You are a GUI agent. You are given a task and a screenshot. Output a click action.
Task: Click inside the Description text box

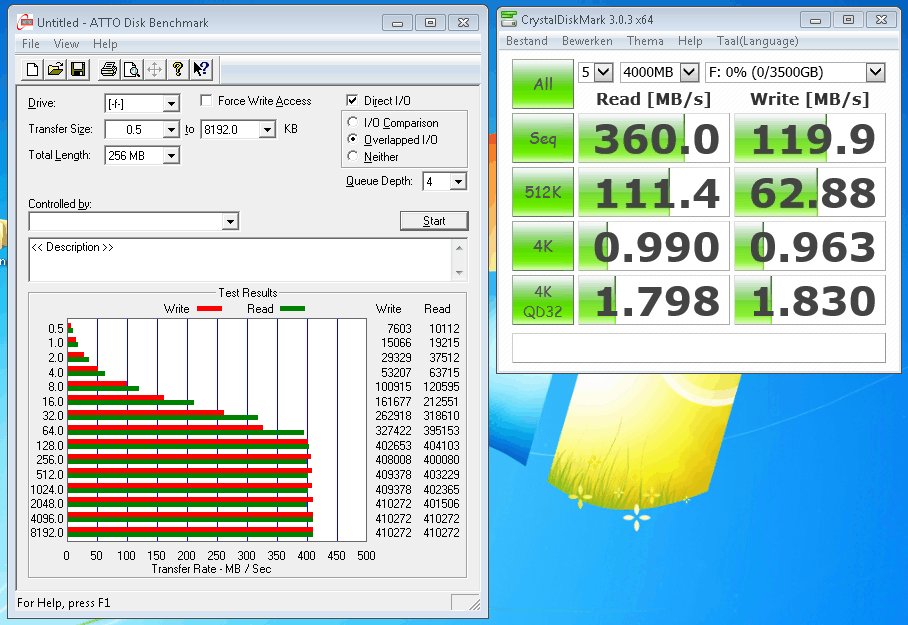[x=240, y=260]
